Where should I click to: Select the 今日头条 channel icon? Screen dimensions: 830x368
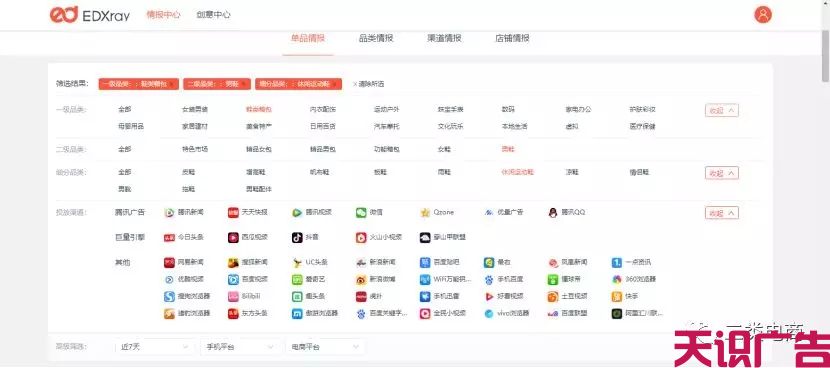(169, 238)
